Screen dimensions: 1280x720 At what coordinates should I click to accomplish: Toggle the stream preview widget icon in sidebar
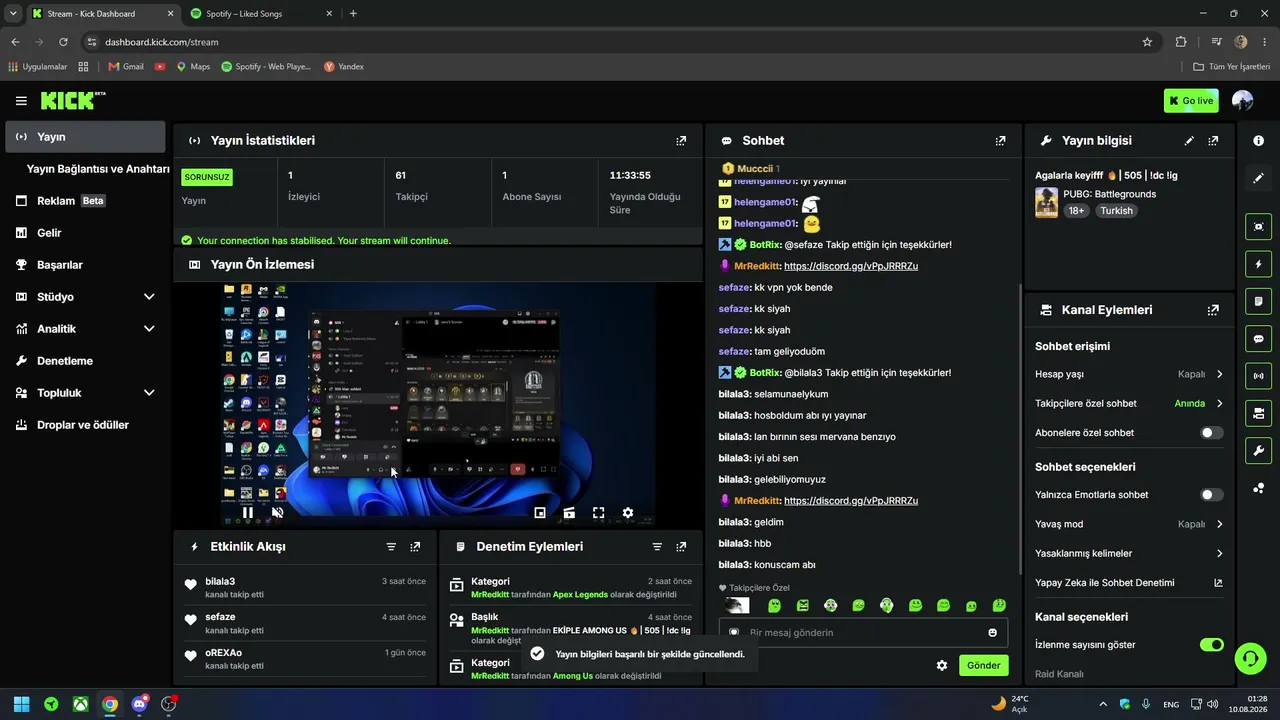1258,227
